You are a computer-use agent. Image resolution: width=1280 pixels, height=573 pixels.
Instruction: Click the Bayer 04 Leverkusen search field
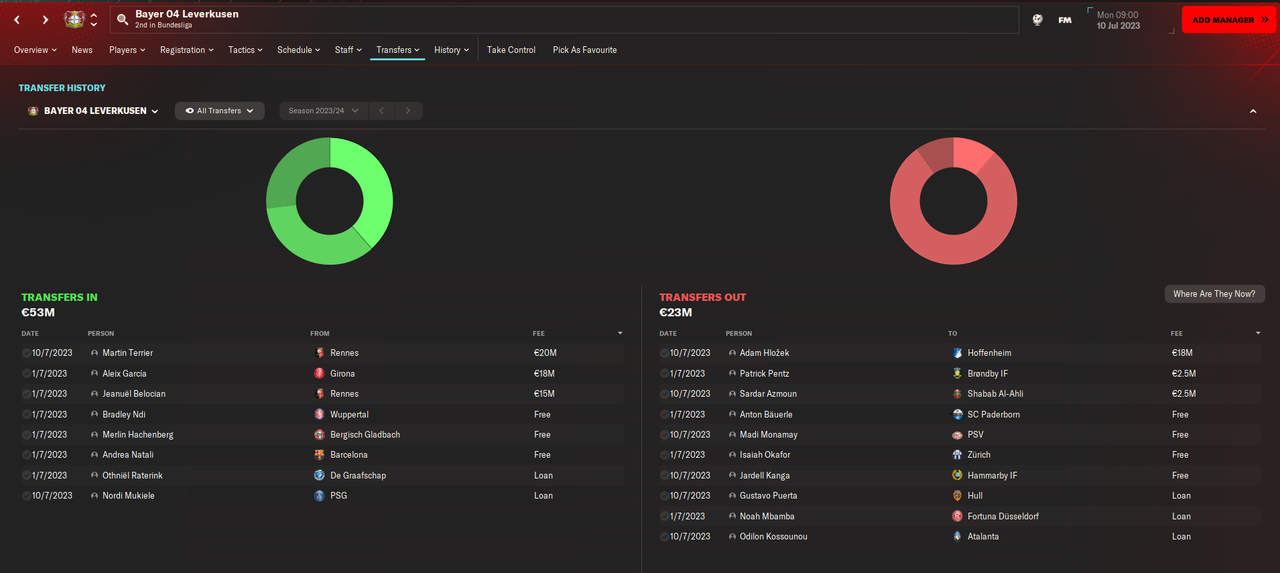[564, 20]
